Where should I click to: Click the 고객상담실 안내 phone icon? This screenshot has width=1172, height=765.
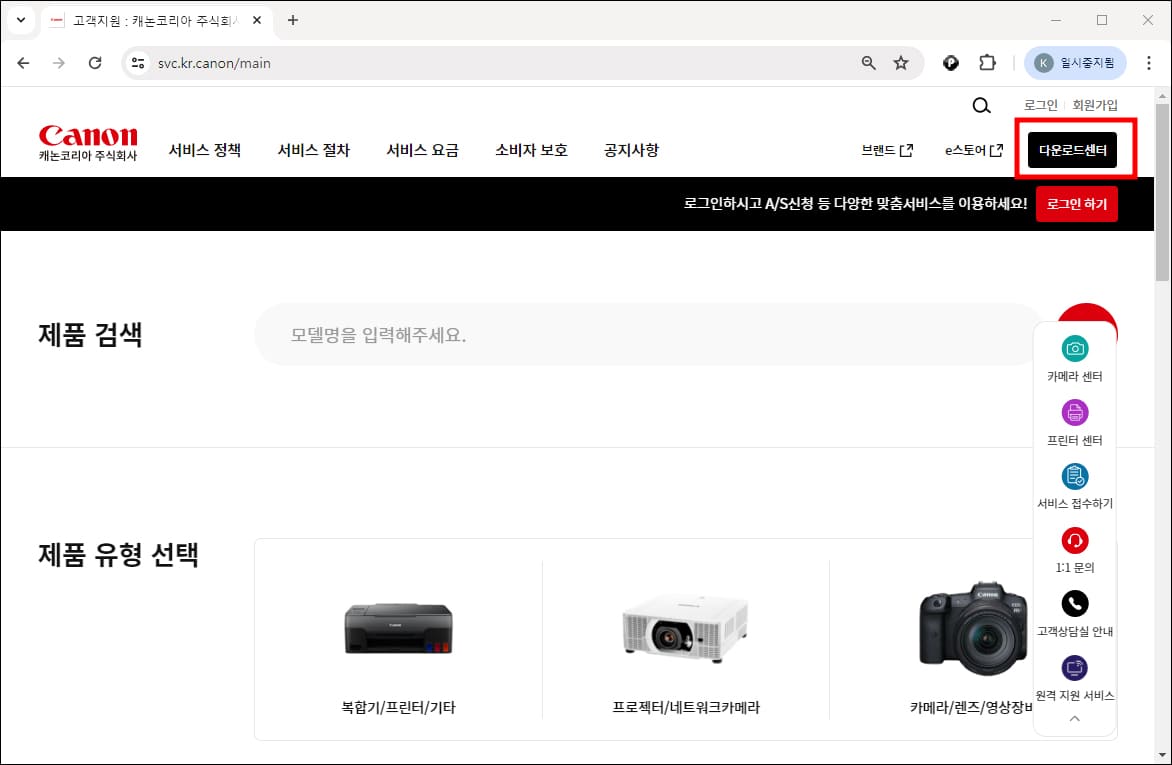coord(1075,604)
